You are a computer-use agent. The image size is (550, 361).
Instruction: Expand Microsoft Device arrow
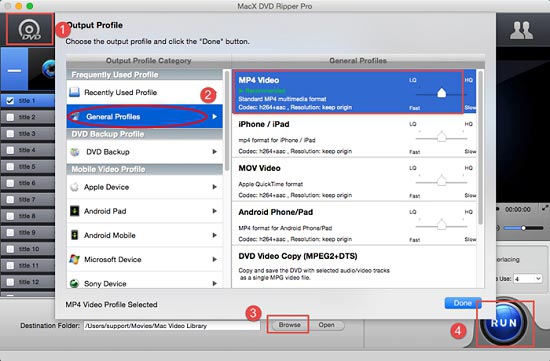(x=215, y=259)
